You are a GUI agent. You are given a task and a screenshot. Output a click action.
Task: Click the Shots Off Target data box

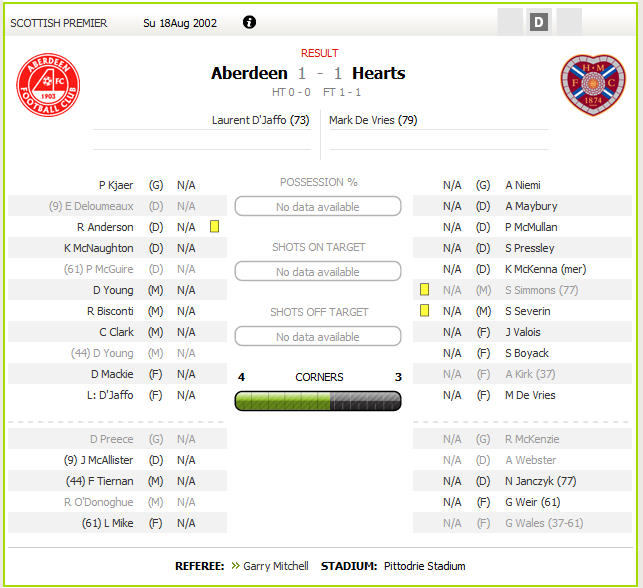[x=318, y=336]
